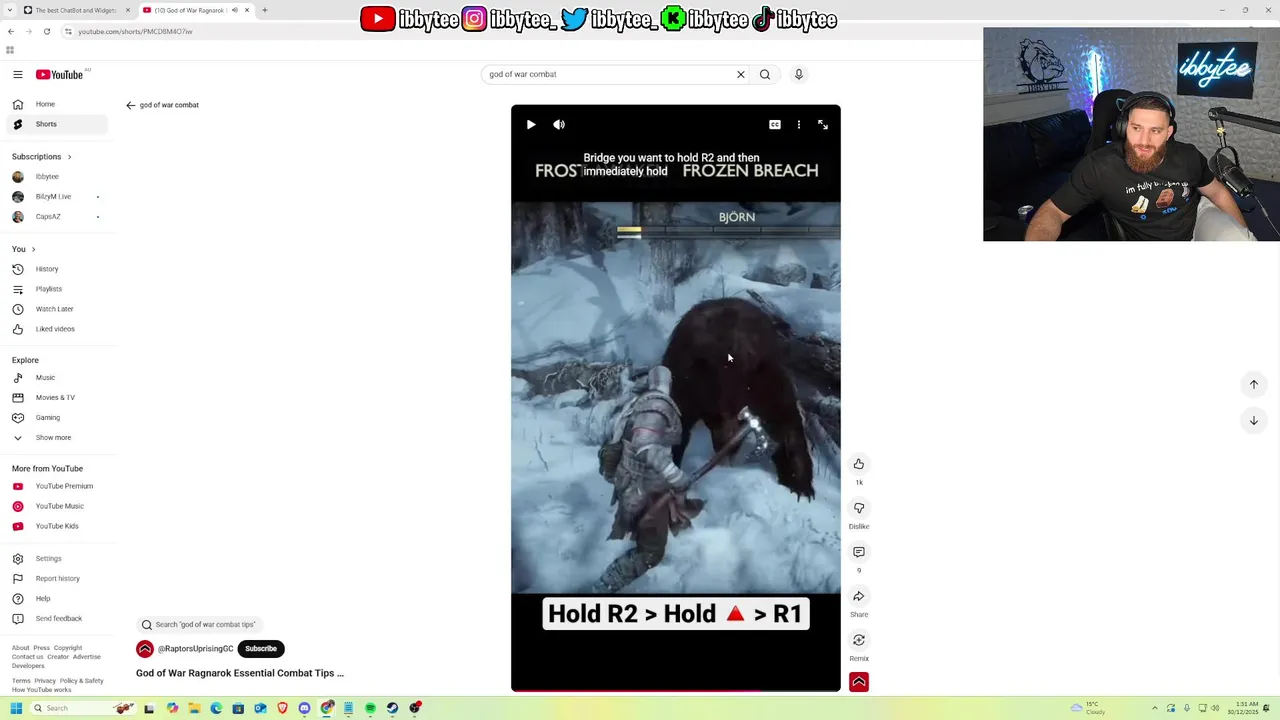Enter fullscreen for the Shorts player

coord(822,125)
